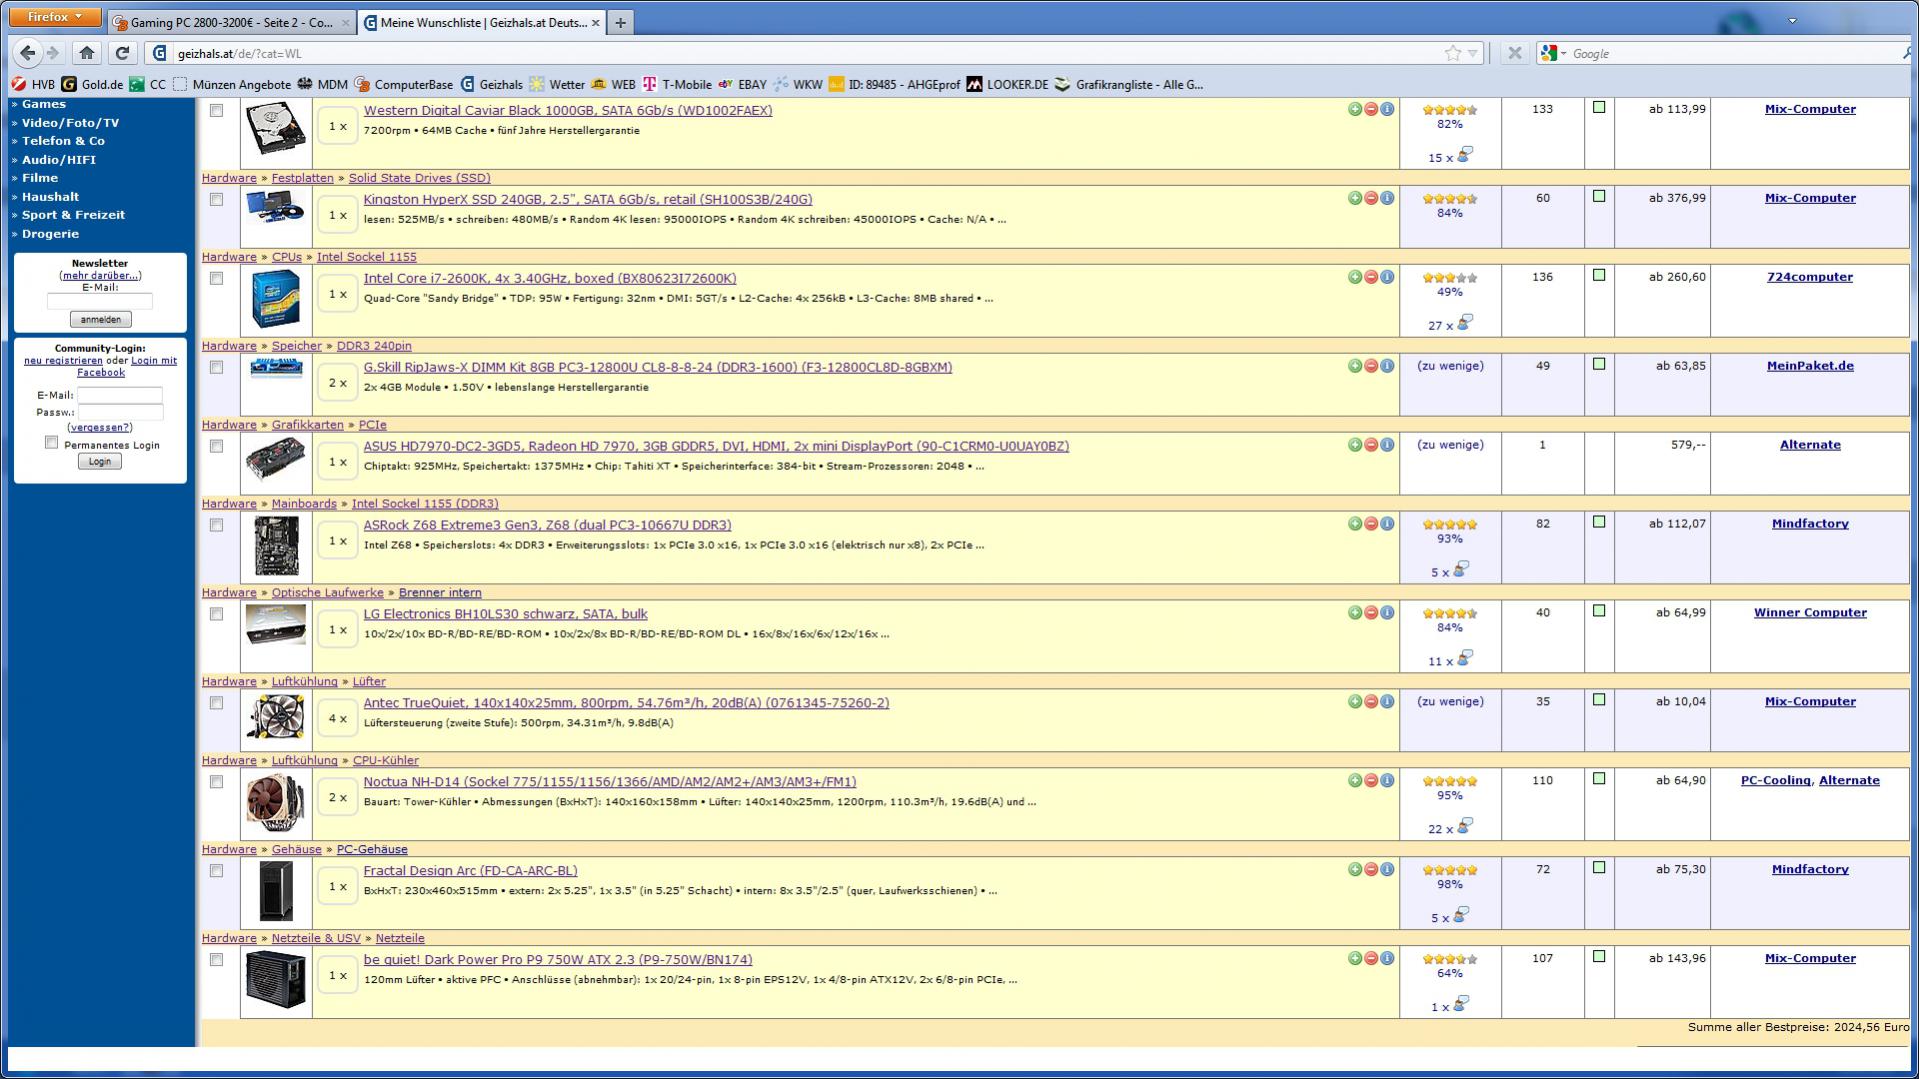Click the quantity box of Antec TrueQuiet
This screenshot has height=1079, width=1919.
(337, 719)
